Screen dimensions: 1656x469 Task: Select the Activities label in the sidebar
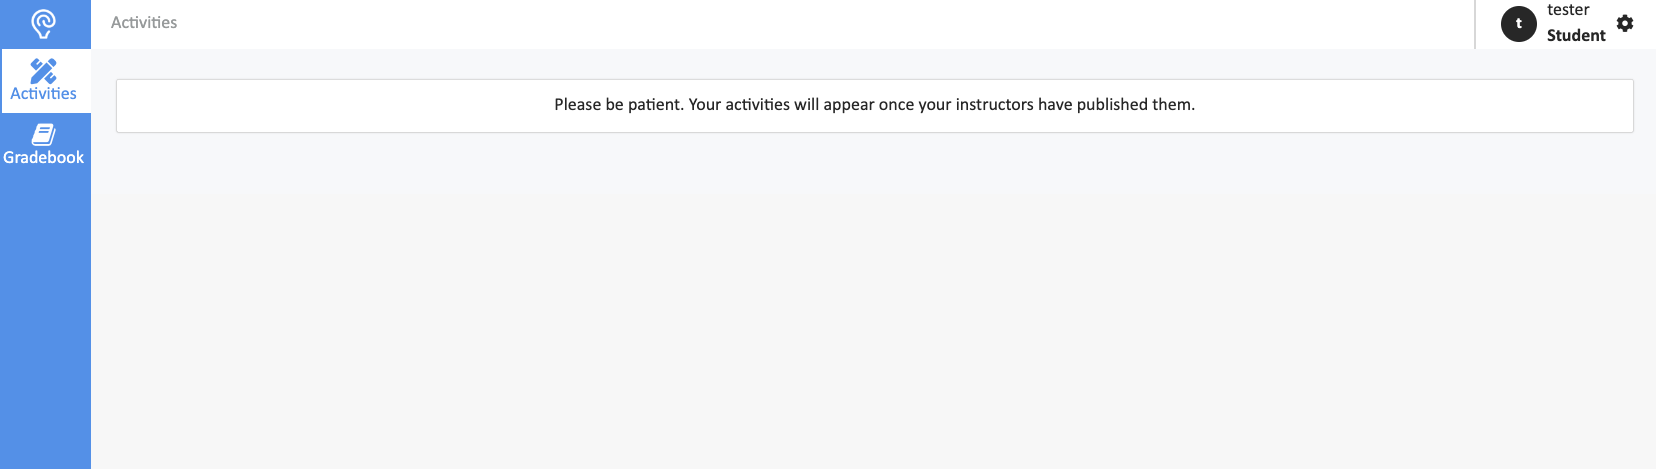[43, 94]
